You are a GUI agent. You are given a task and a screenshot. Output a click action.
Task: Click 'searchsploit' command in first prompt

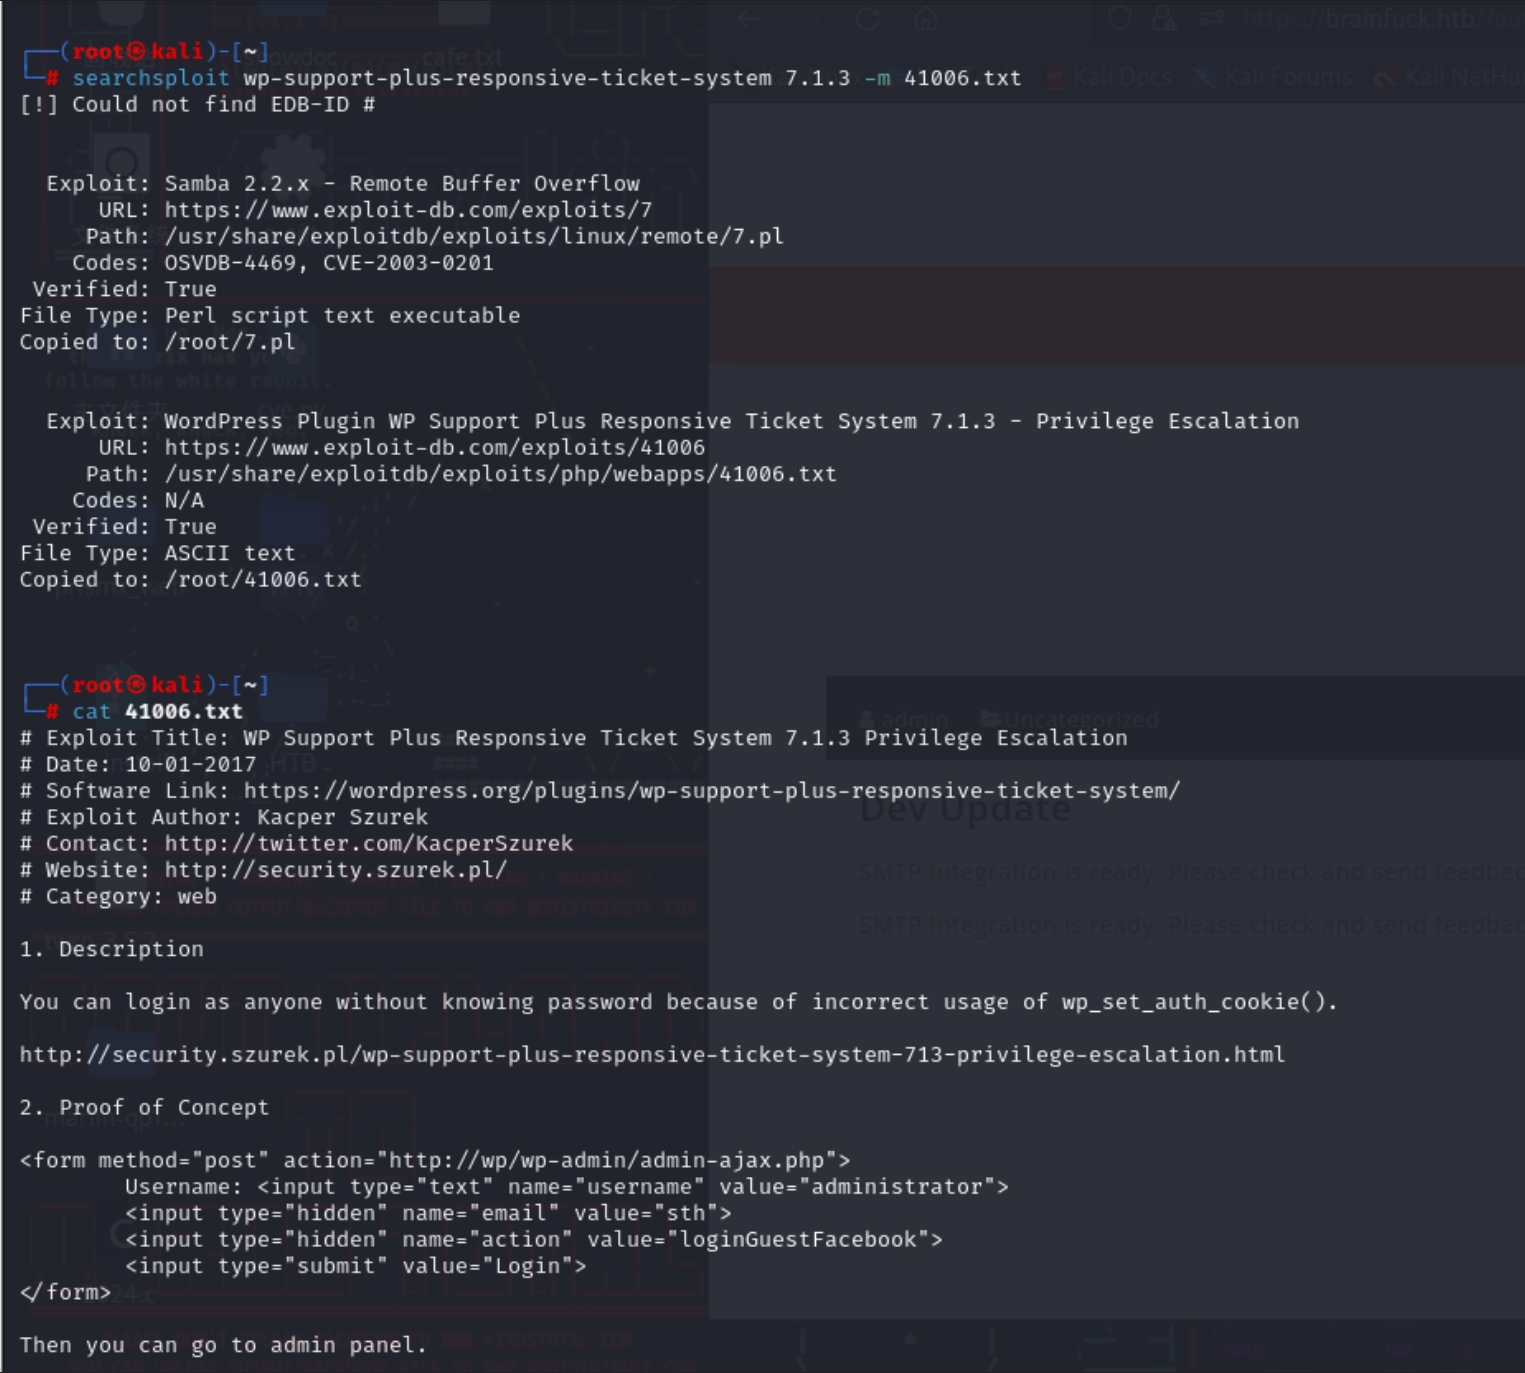pos(151,78)
